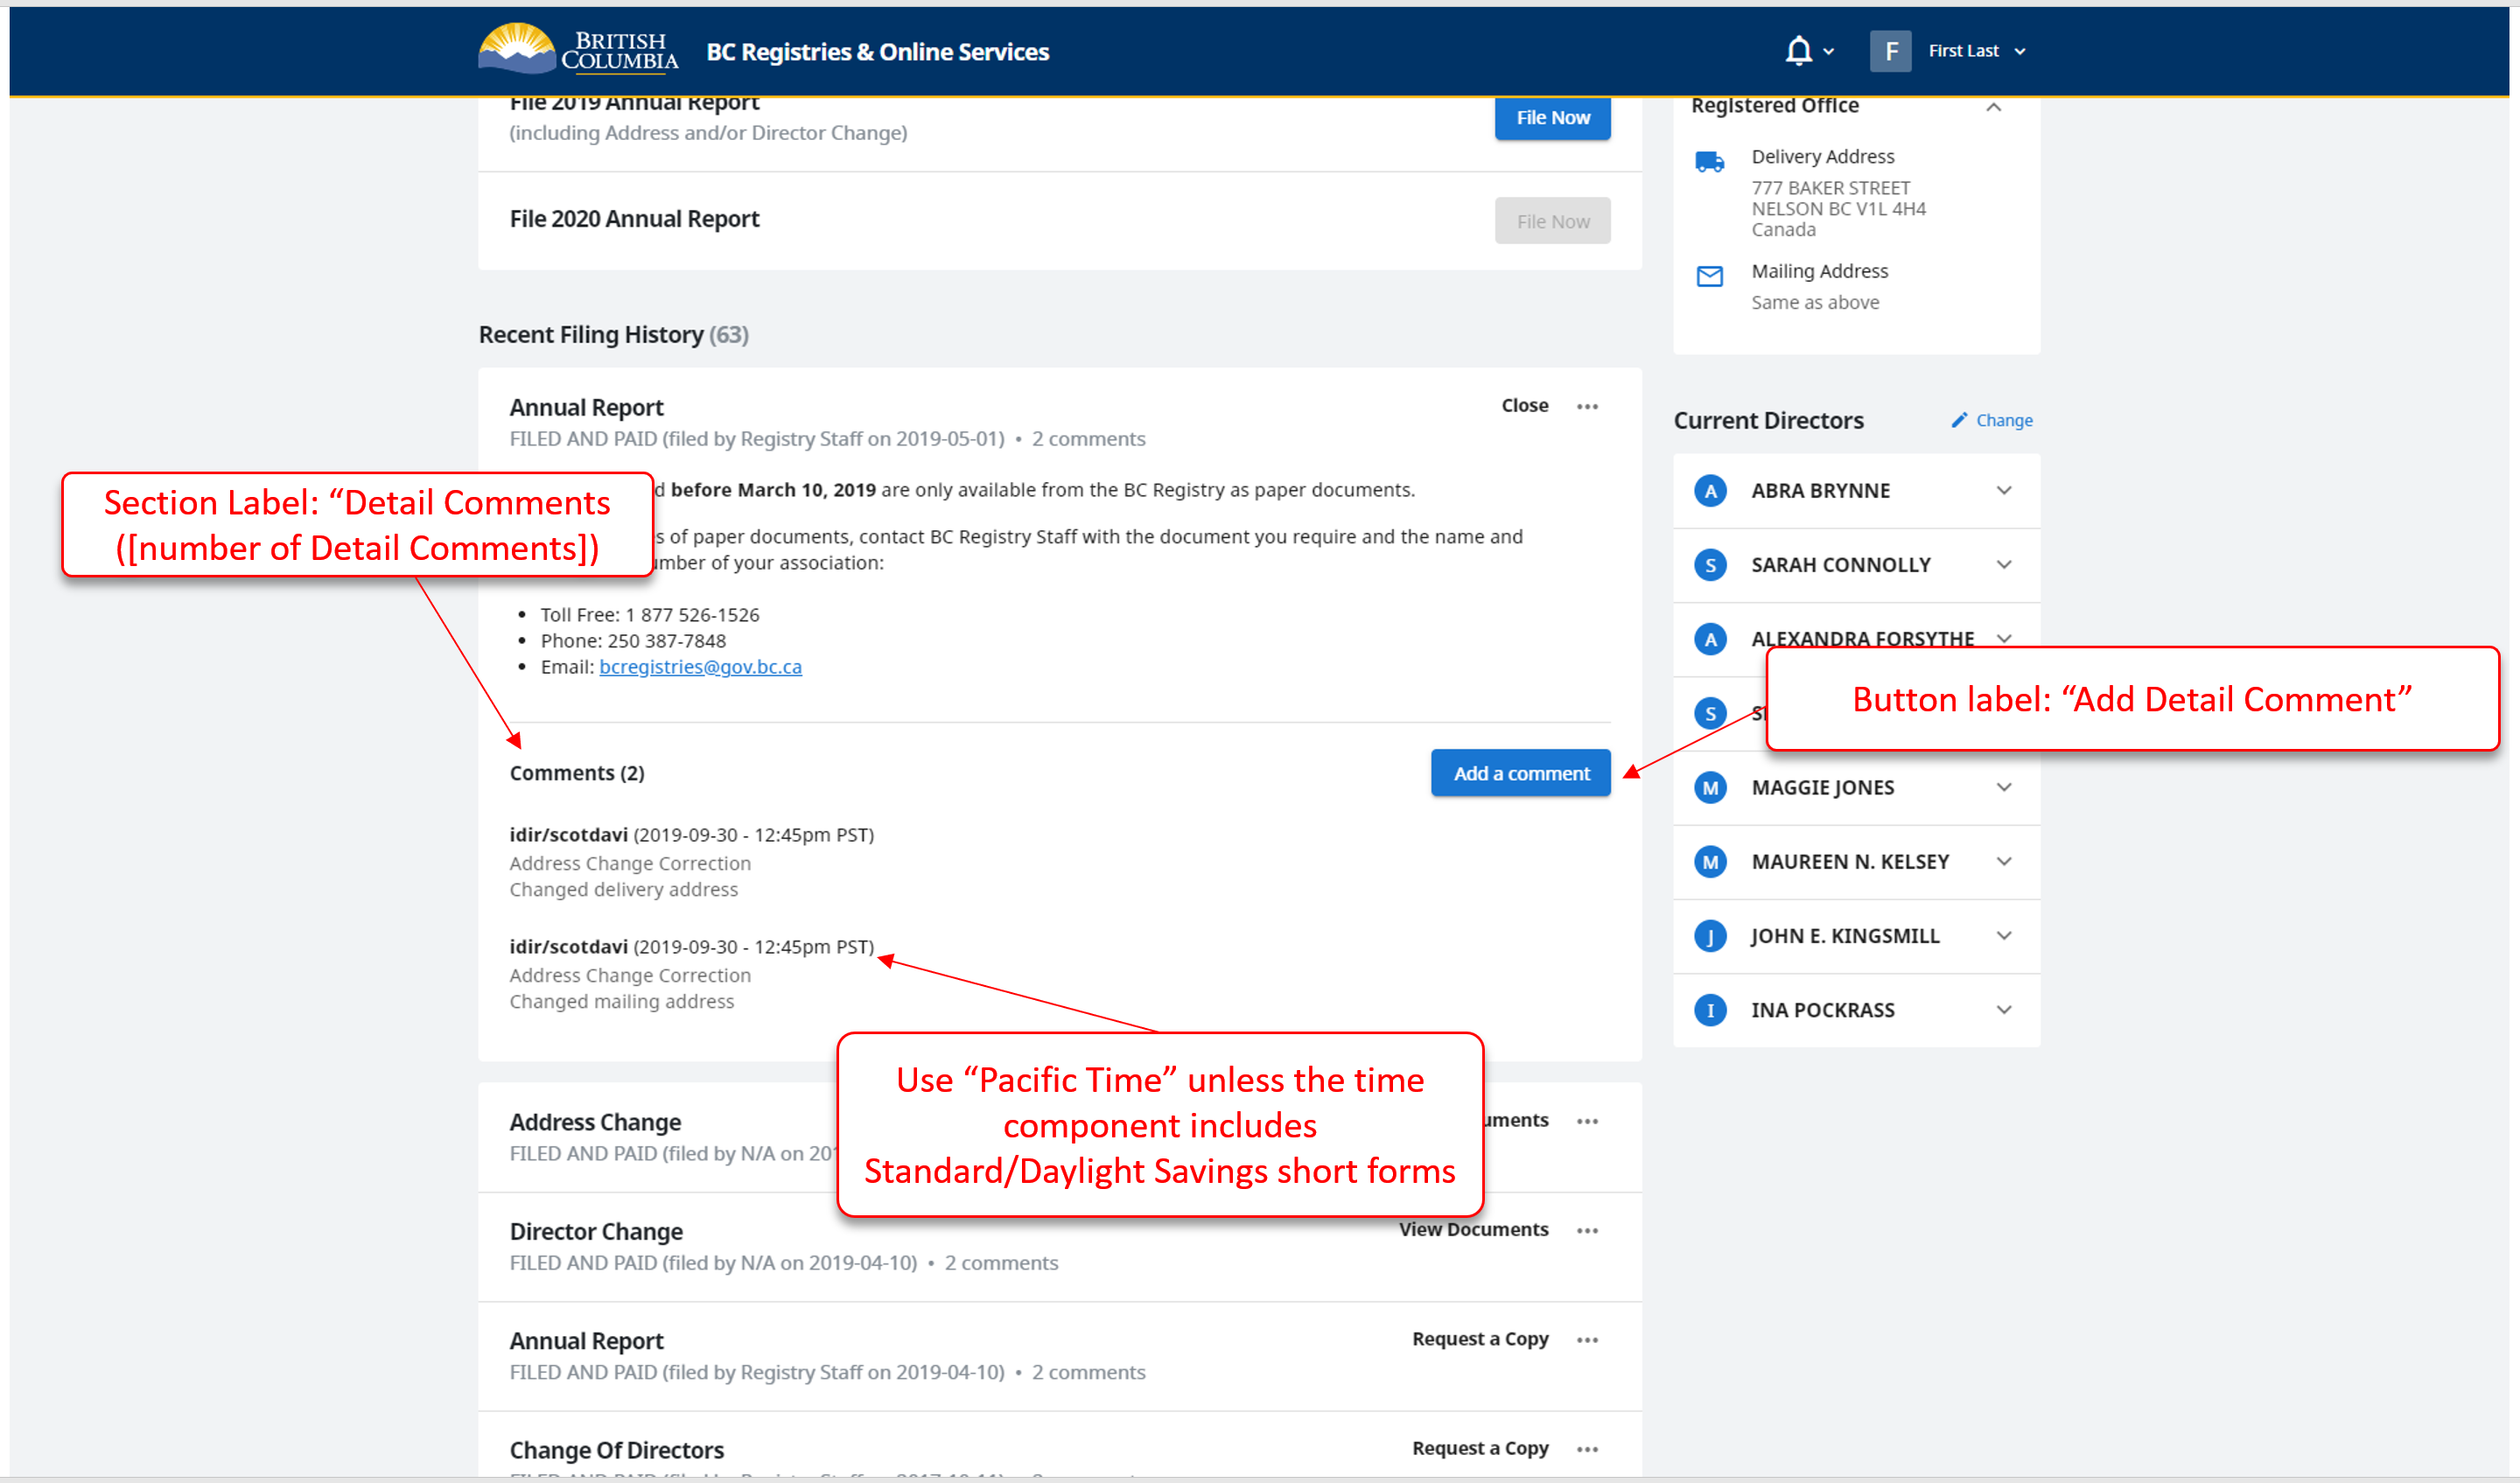
Task: Click File Now for 2019 Annual Report
Action: tap(1552, 118)
